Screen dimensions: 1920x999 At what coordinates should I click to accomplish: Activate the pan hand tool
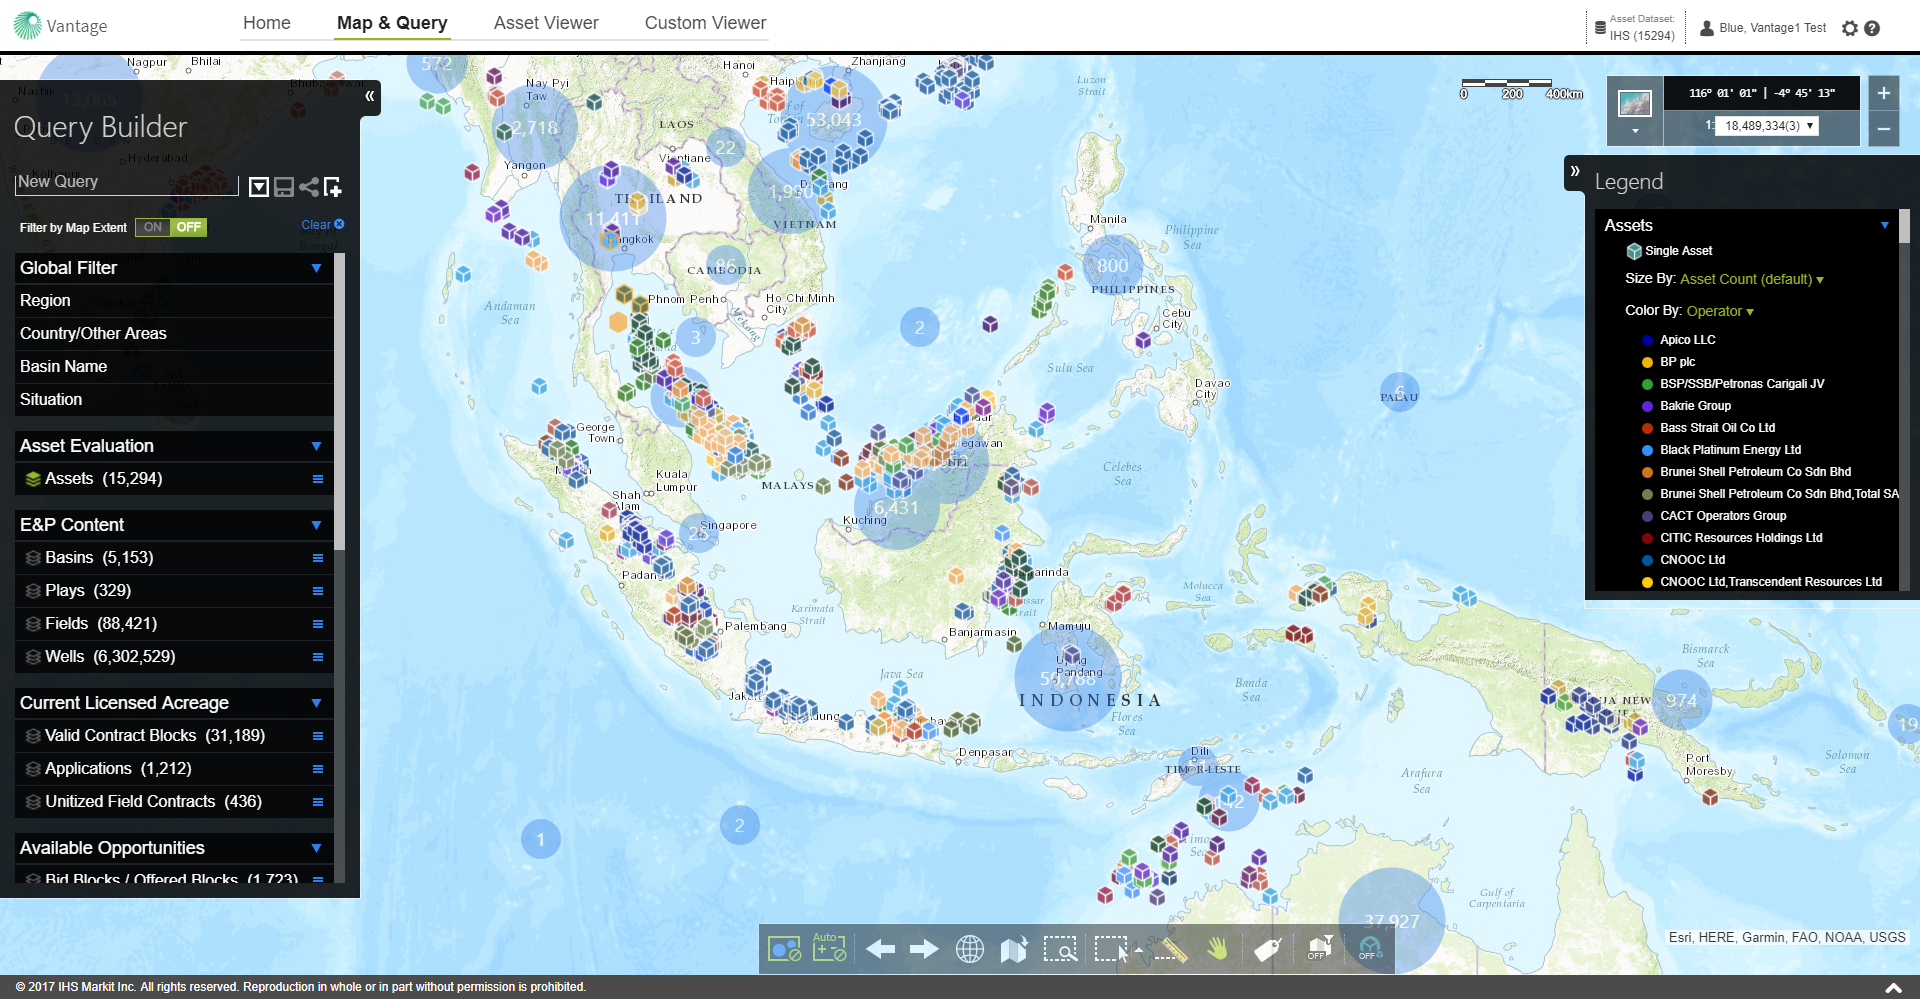[1217, 949]
